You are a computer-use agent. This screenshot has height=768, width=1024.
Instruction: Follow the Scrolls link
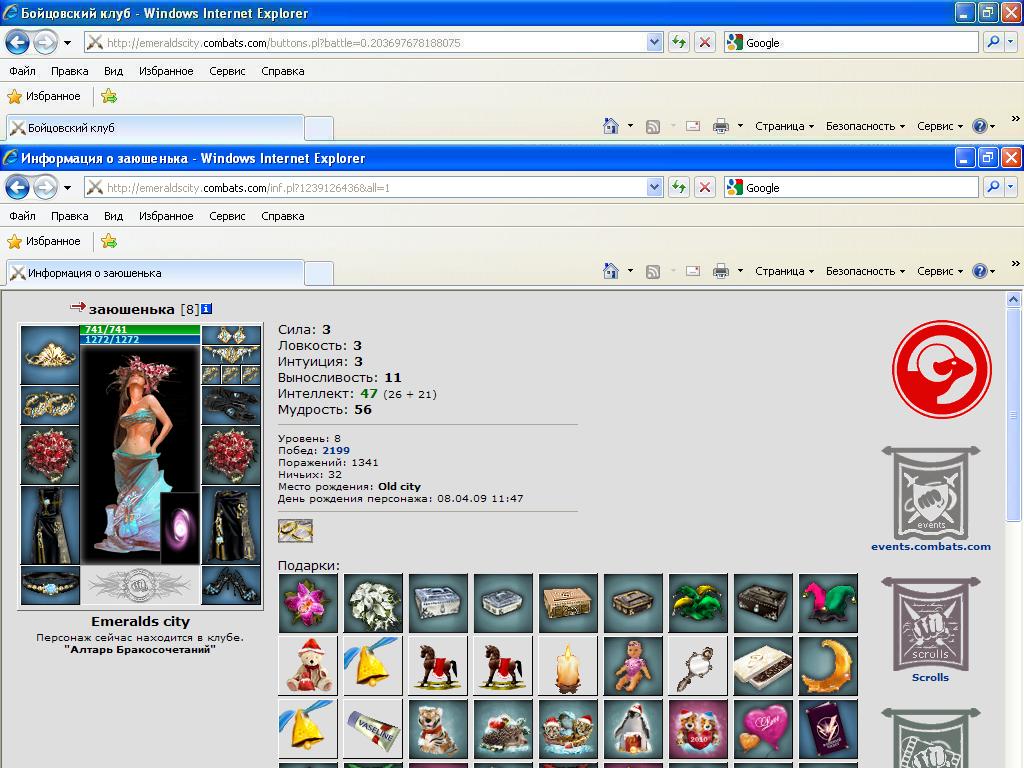point(931,677)
